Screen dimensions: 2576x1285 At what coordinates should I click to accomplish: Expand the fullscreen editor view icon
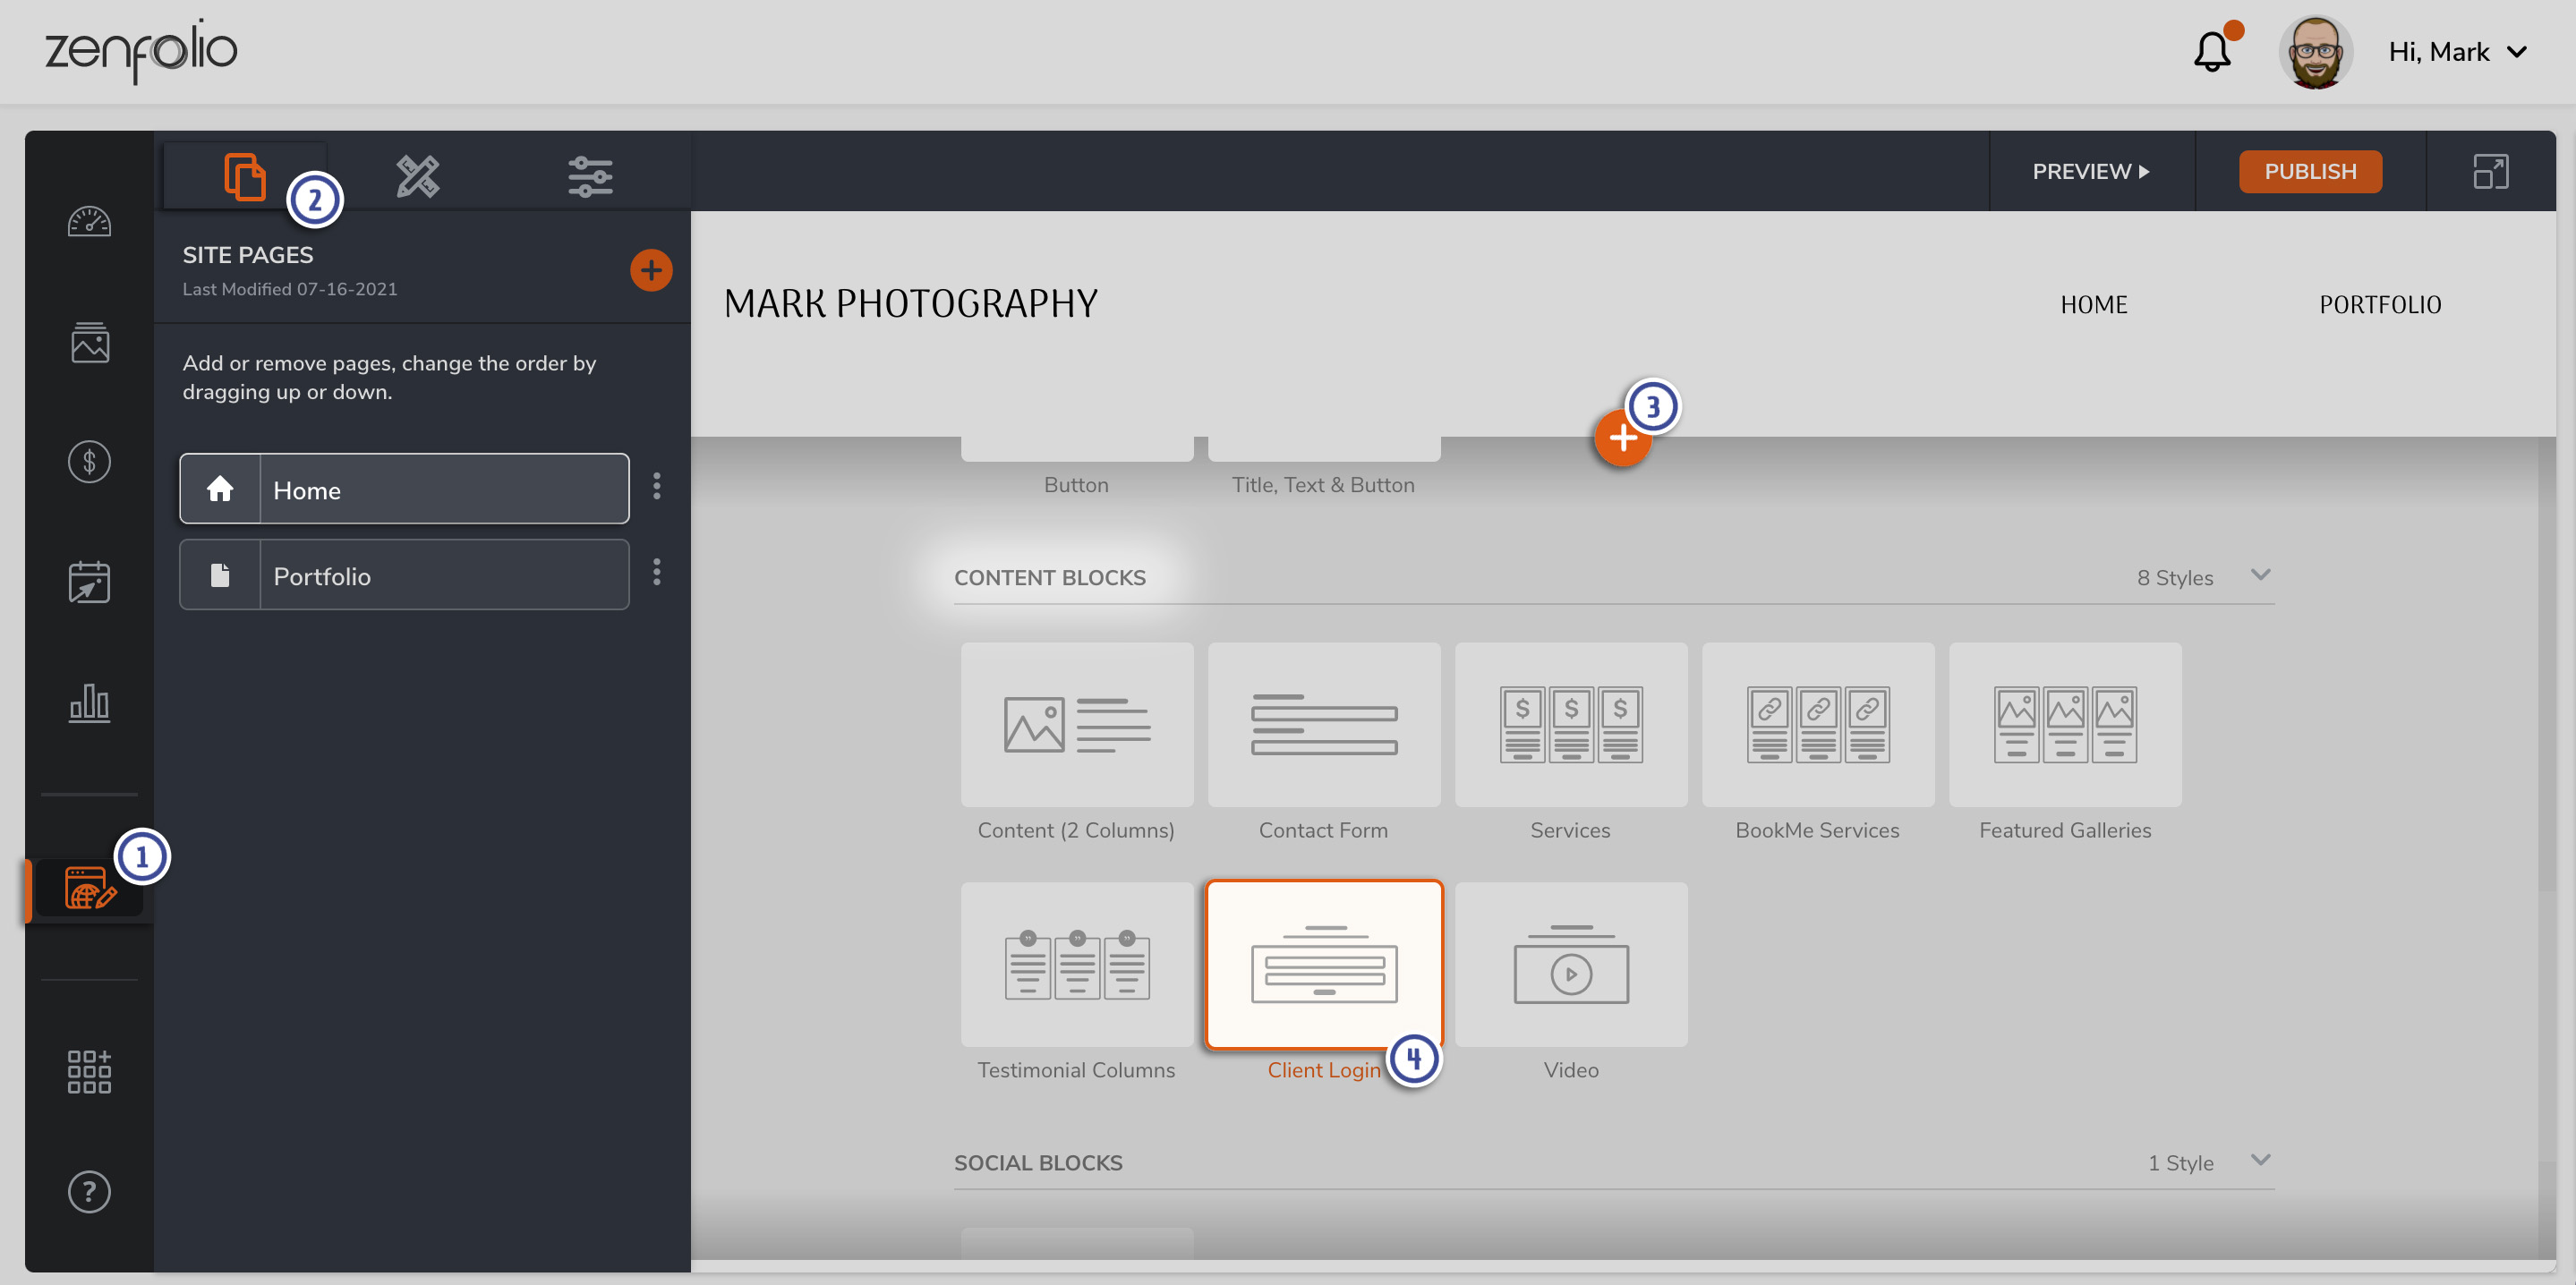pos(2490,171)
